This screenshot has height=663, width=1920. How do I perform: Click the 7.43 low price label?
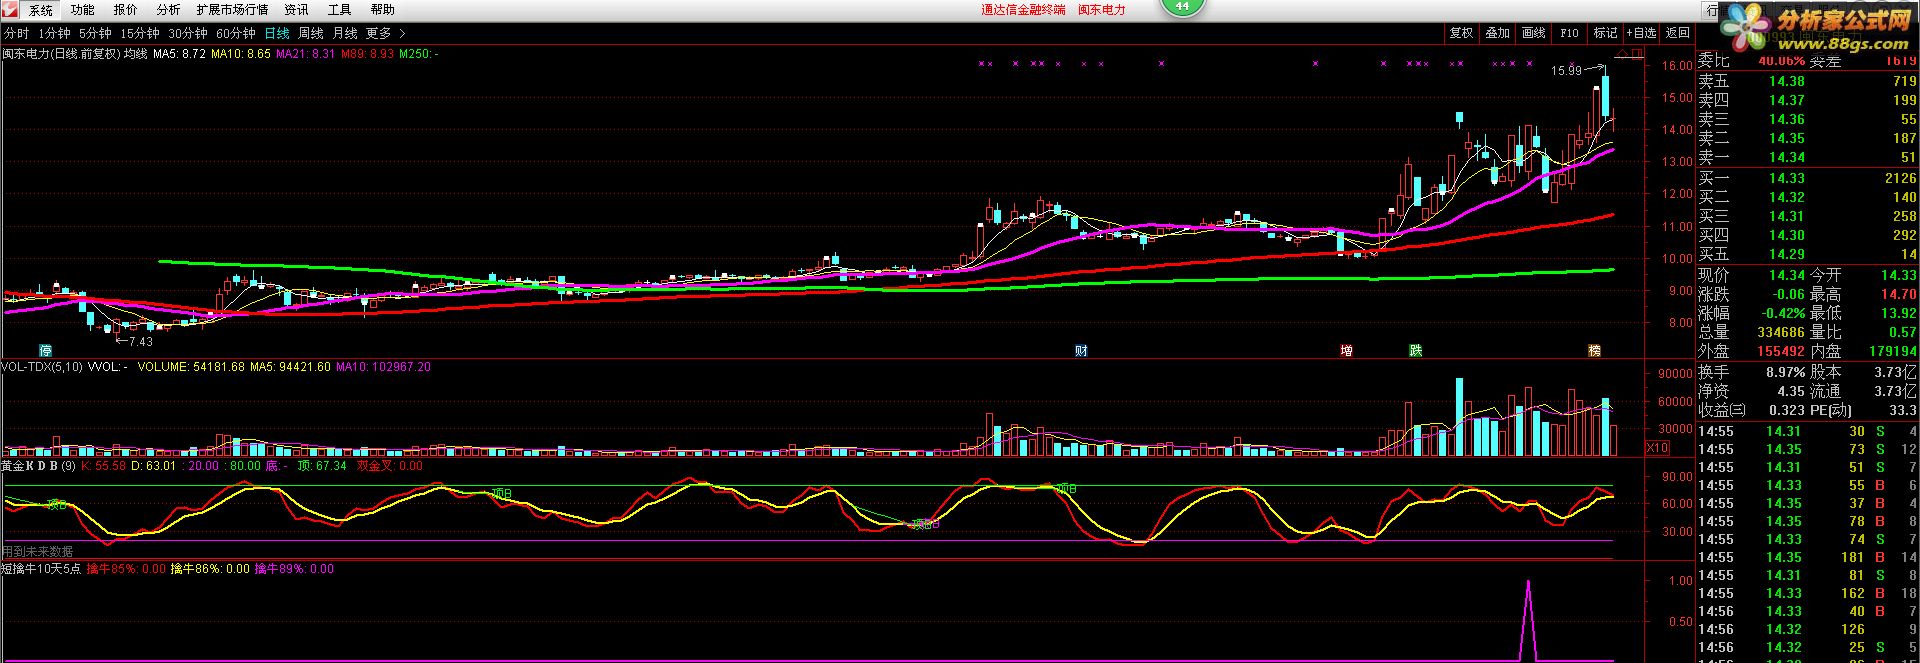click(x=140, y=342)
